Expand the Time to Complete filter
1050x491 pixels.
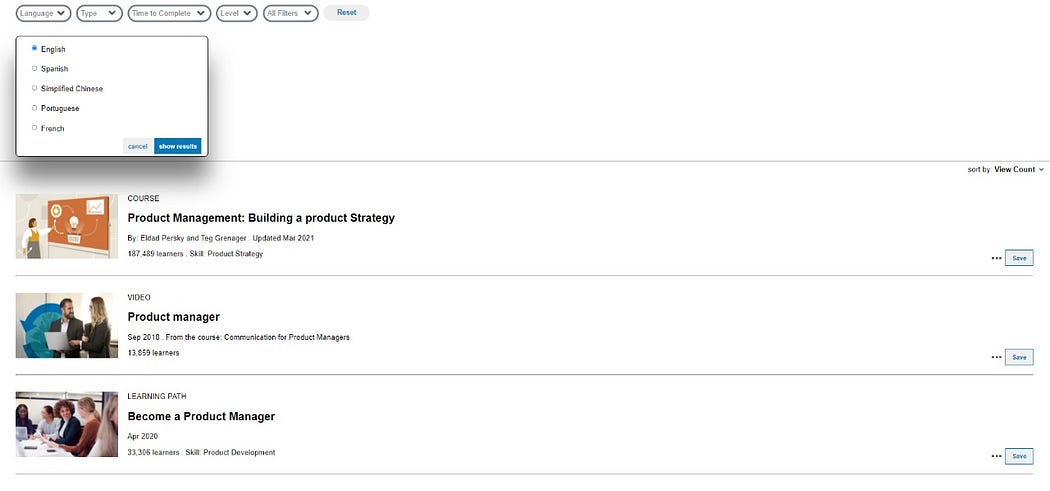click(169, 13)
